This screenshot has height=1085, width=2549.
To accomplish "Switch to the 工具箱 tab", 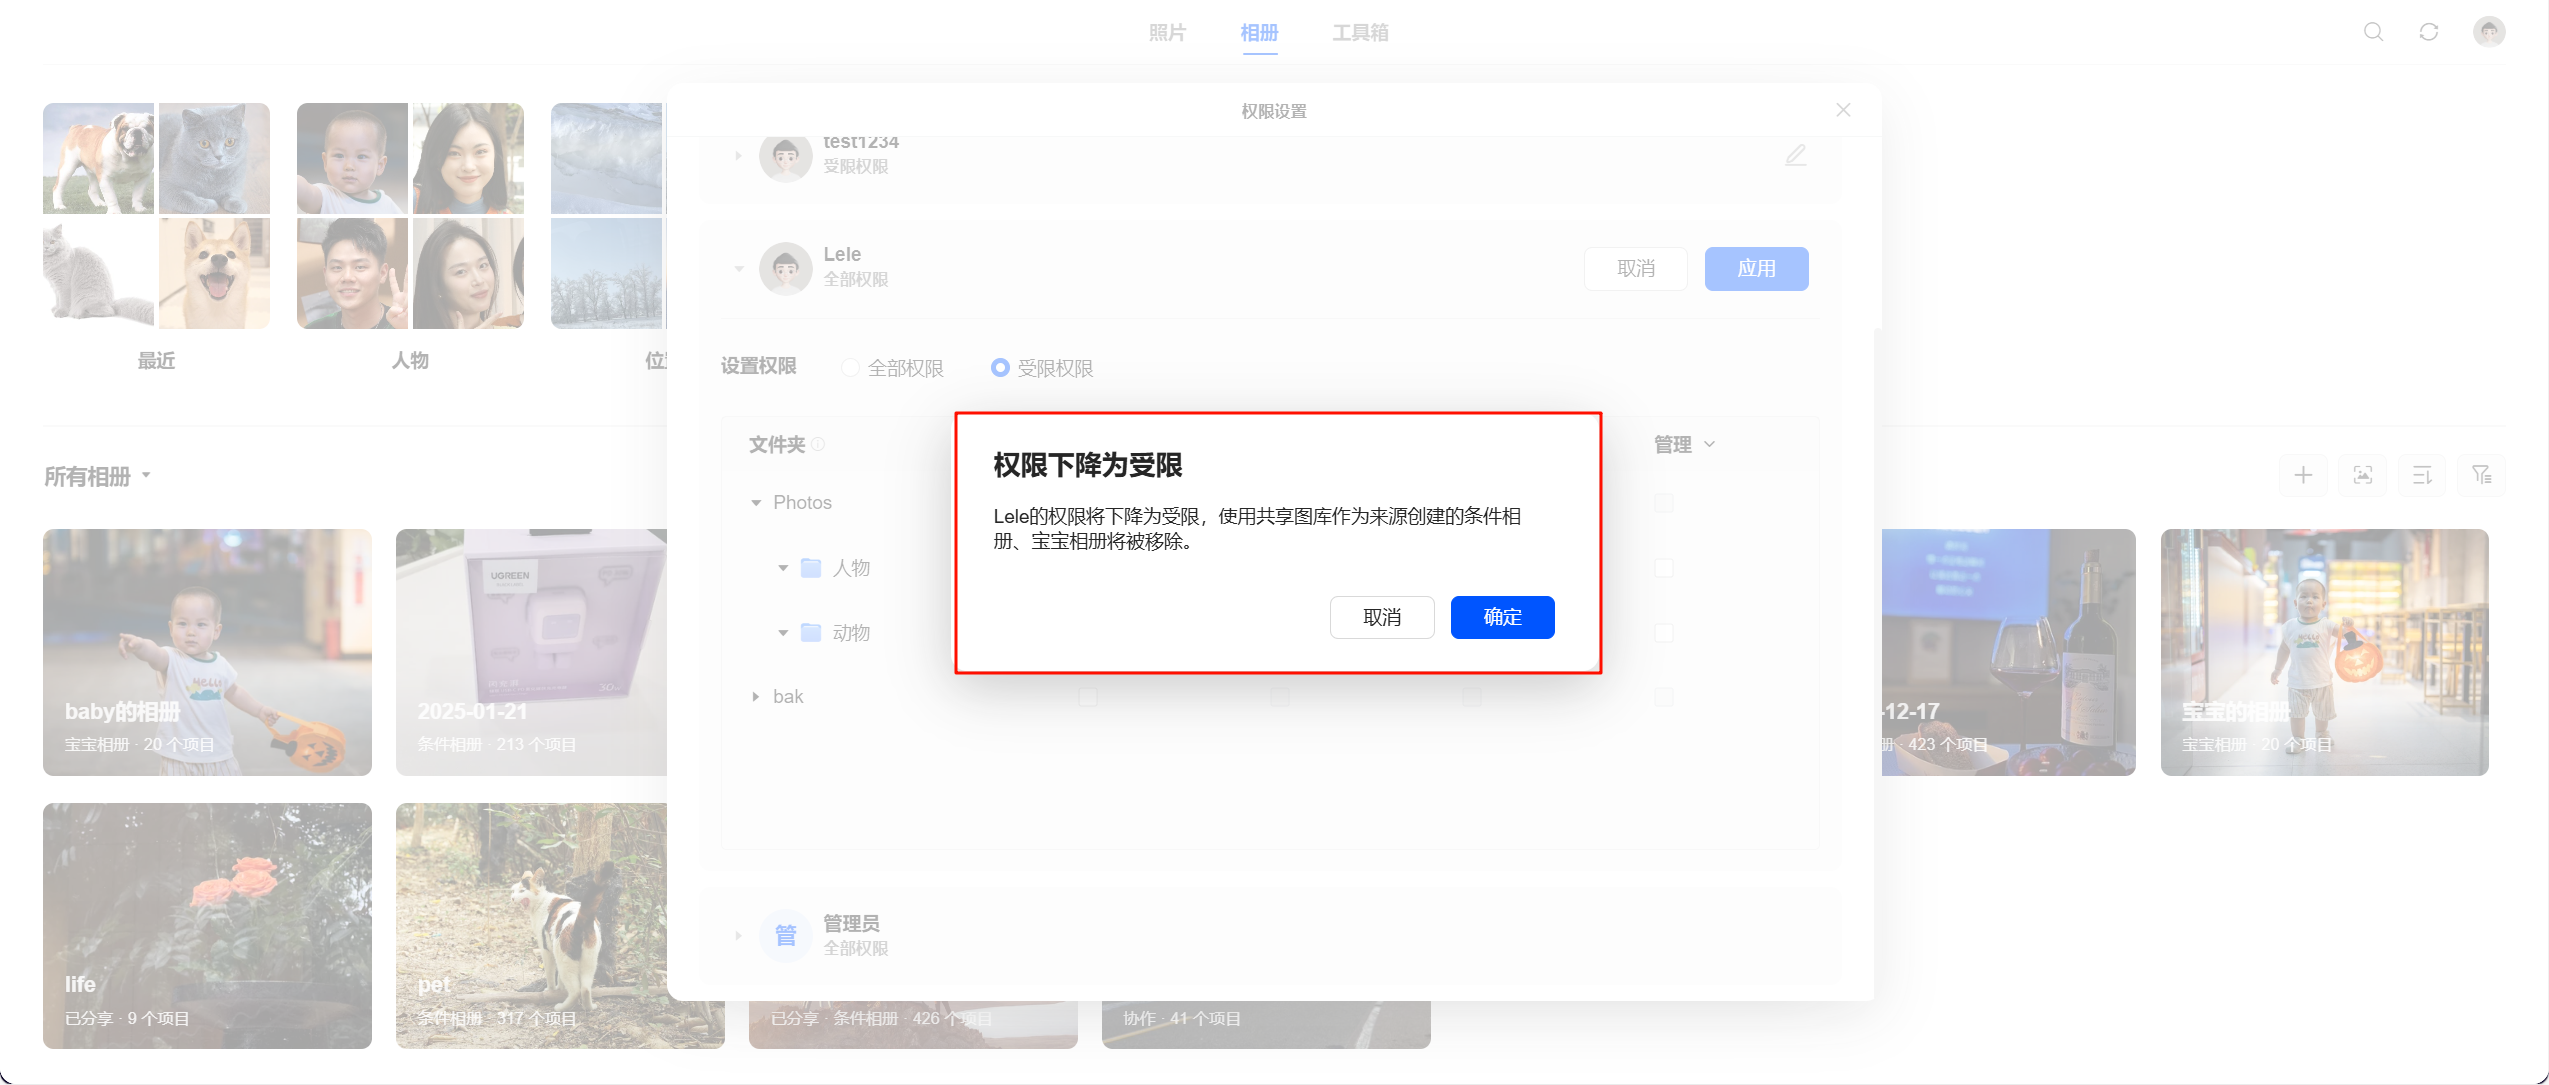I will [1360, 33].
